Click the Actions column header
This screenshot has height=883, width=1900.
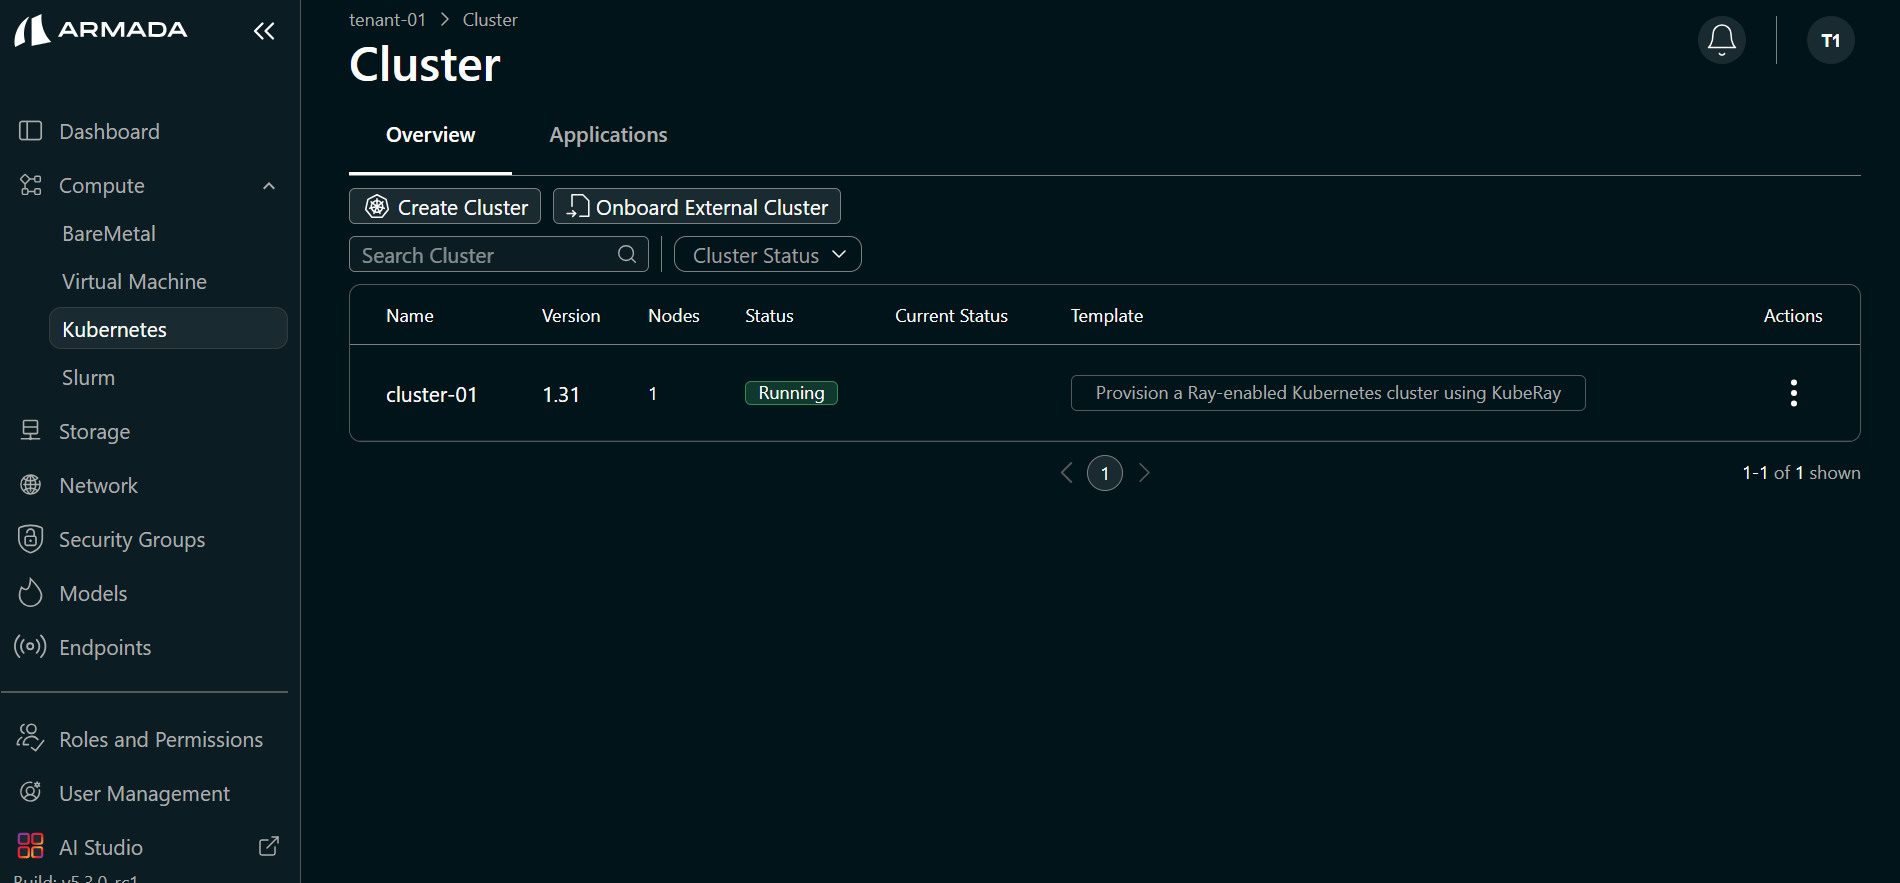pos(1793,315)
